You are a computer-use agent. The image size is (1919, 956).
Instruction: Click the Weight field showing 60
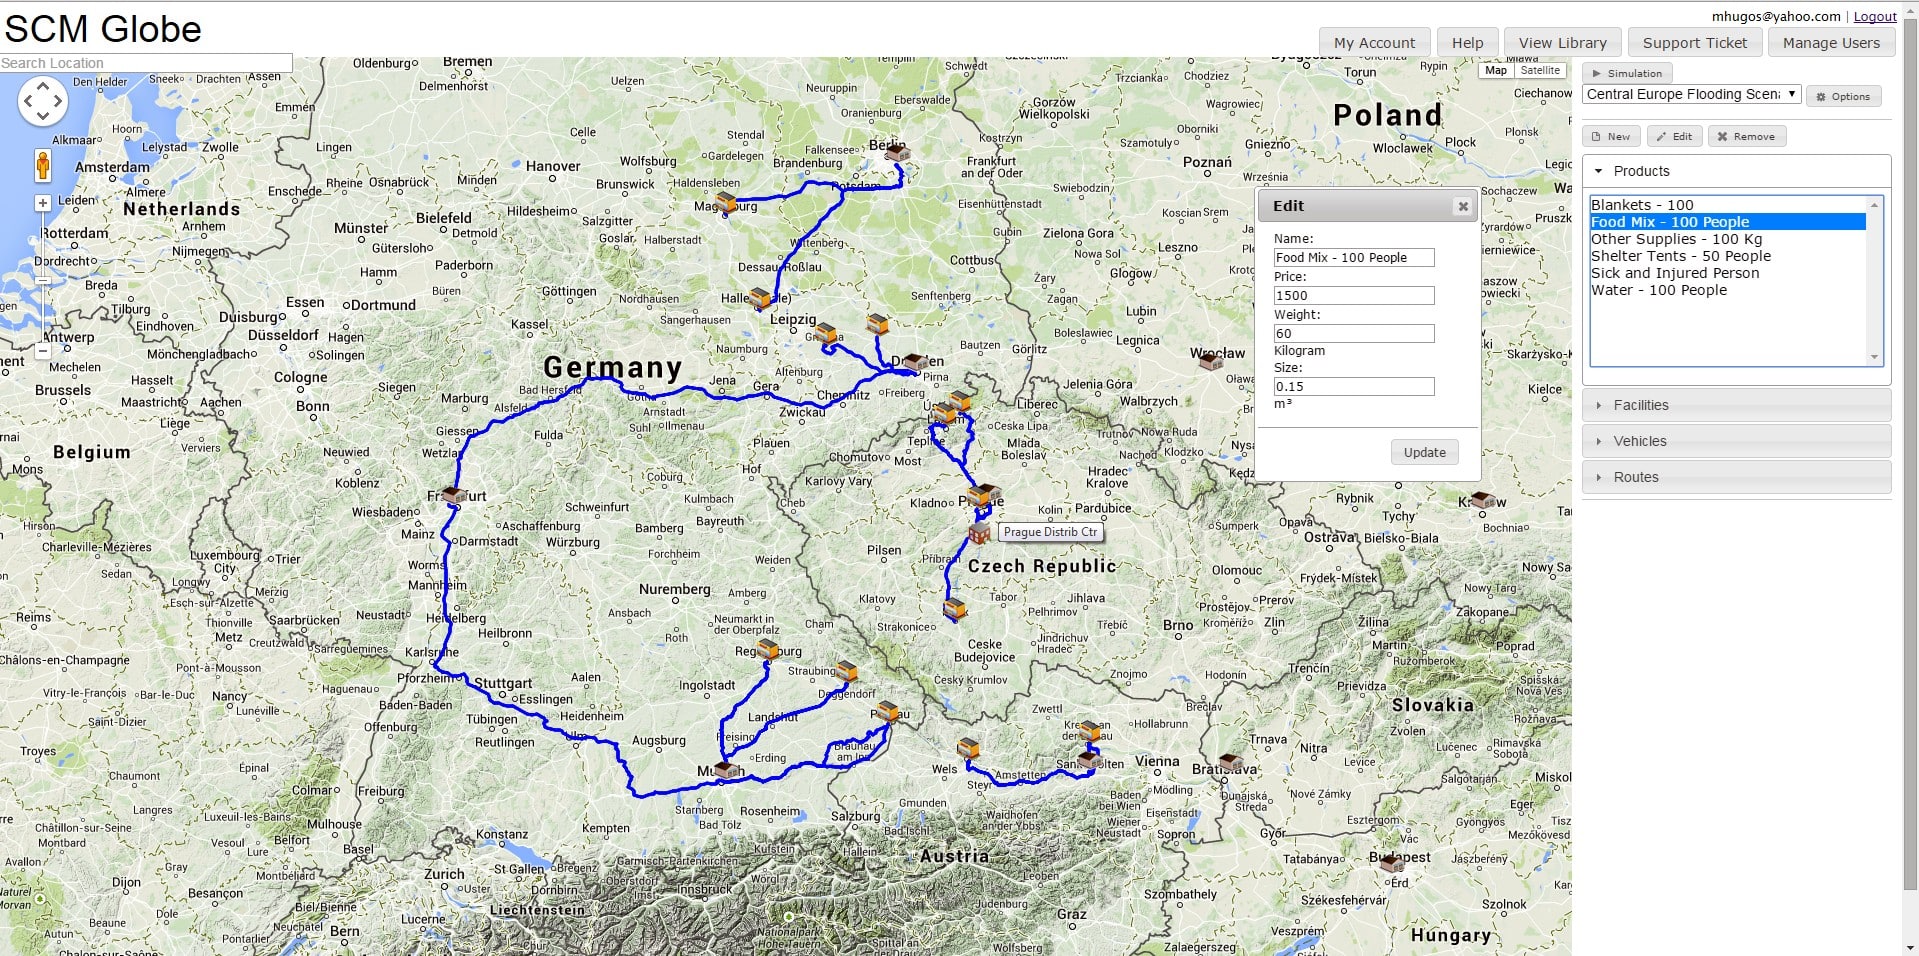pyautogui.click(x=1354, y=334)
